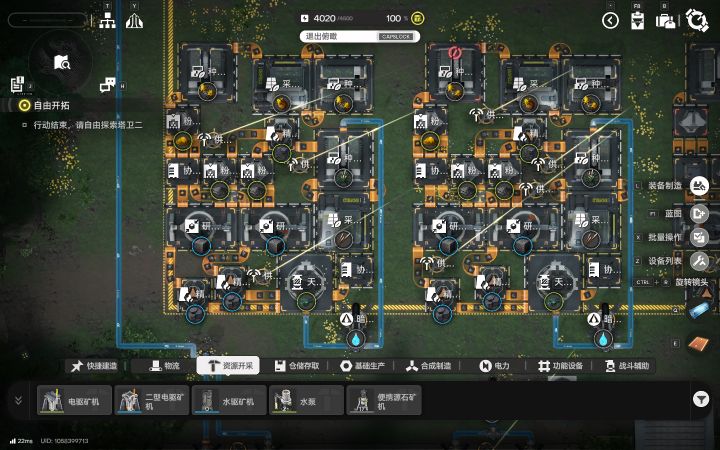Viewport: 720px width, 450px height.
Task: Open the map search icon
Action: 62,62
